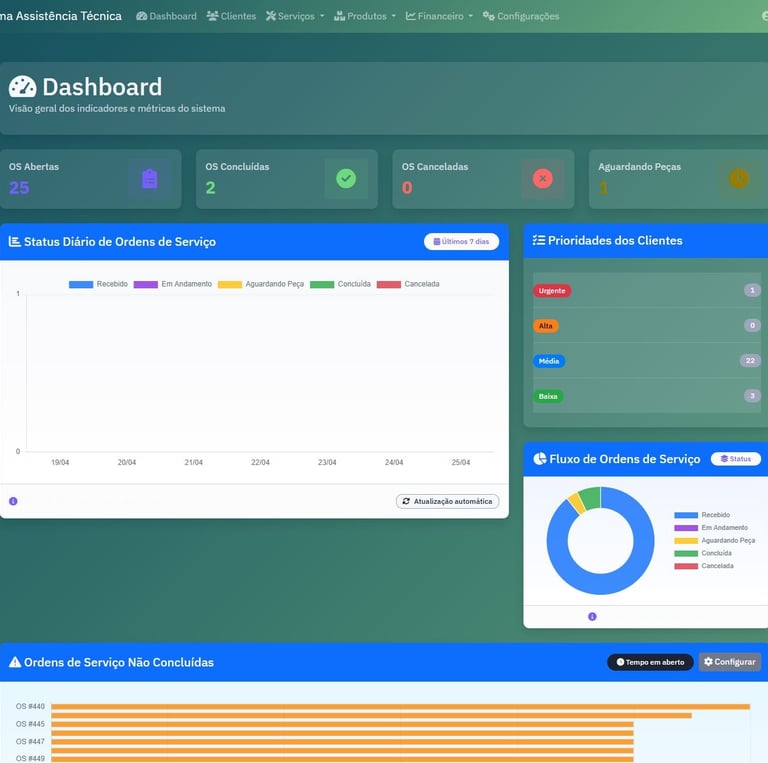Click the info icon below the donut chart

(592, 617)
